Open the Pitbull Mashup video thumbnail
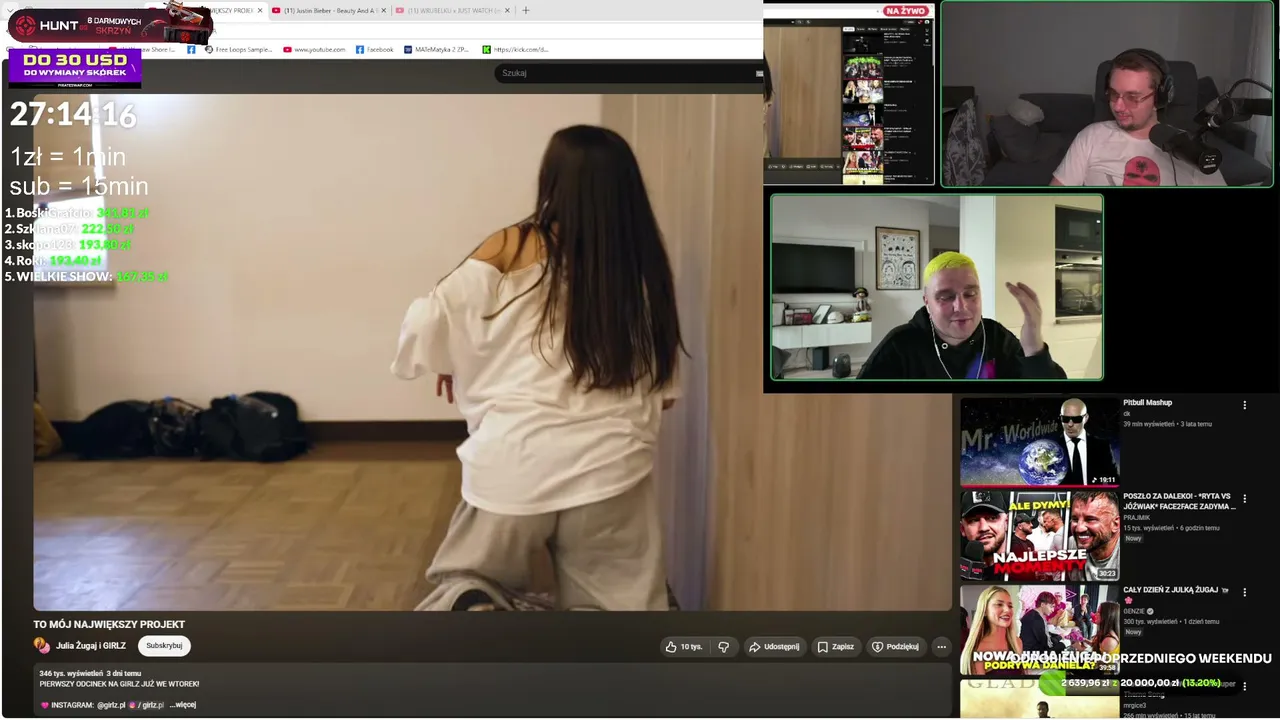1280x720 pixels. tap(1040, 441)
